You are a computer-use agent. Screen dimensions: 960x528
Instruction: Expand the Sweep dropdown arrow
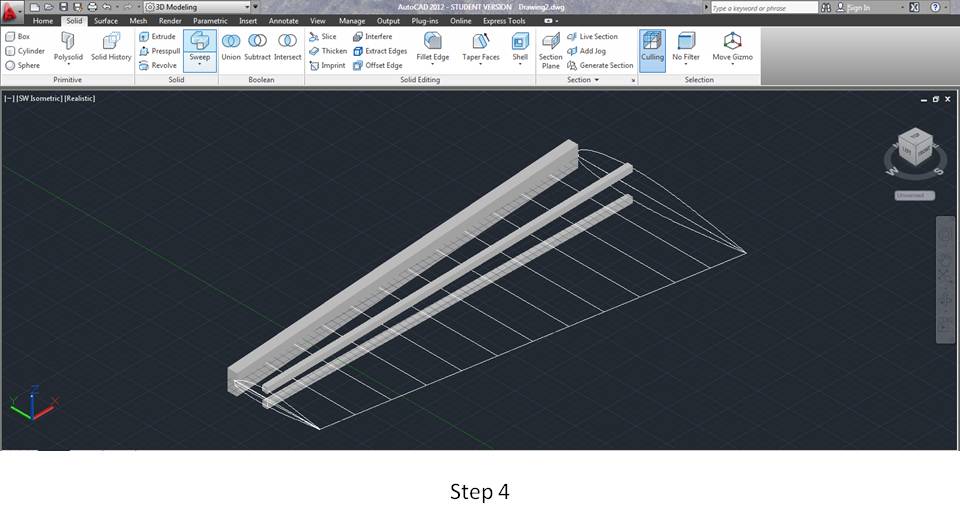200,64
